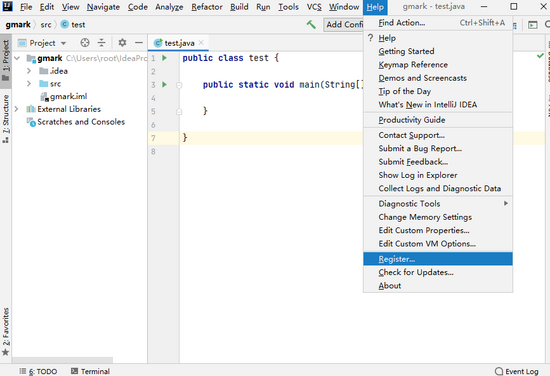Expand the .idea folder
The height and width of the screenshot is (376, 550).
tap(29, 71)
